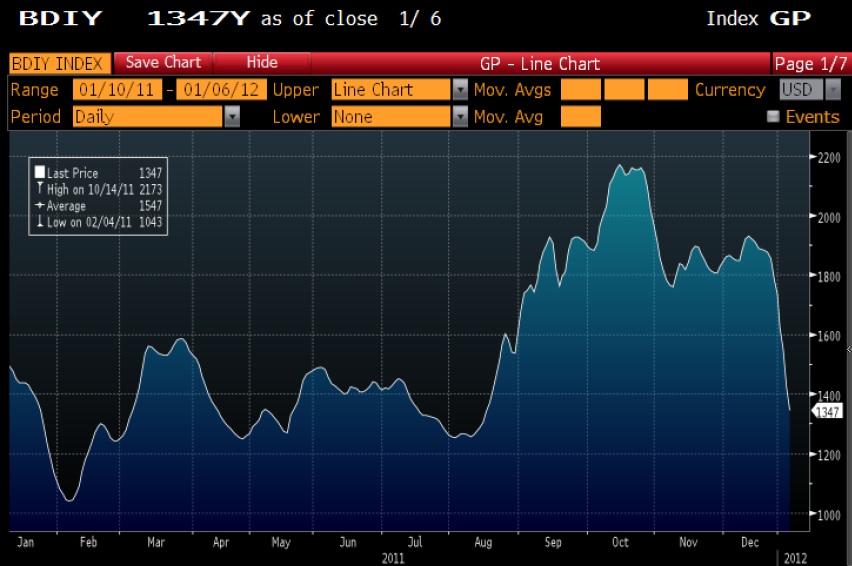
Task: Click the 1600 label on price axis
Action: [x=829, y=336]
